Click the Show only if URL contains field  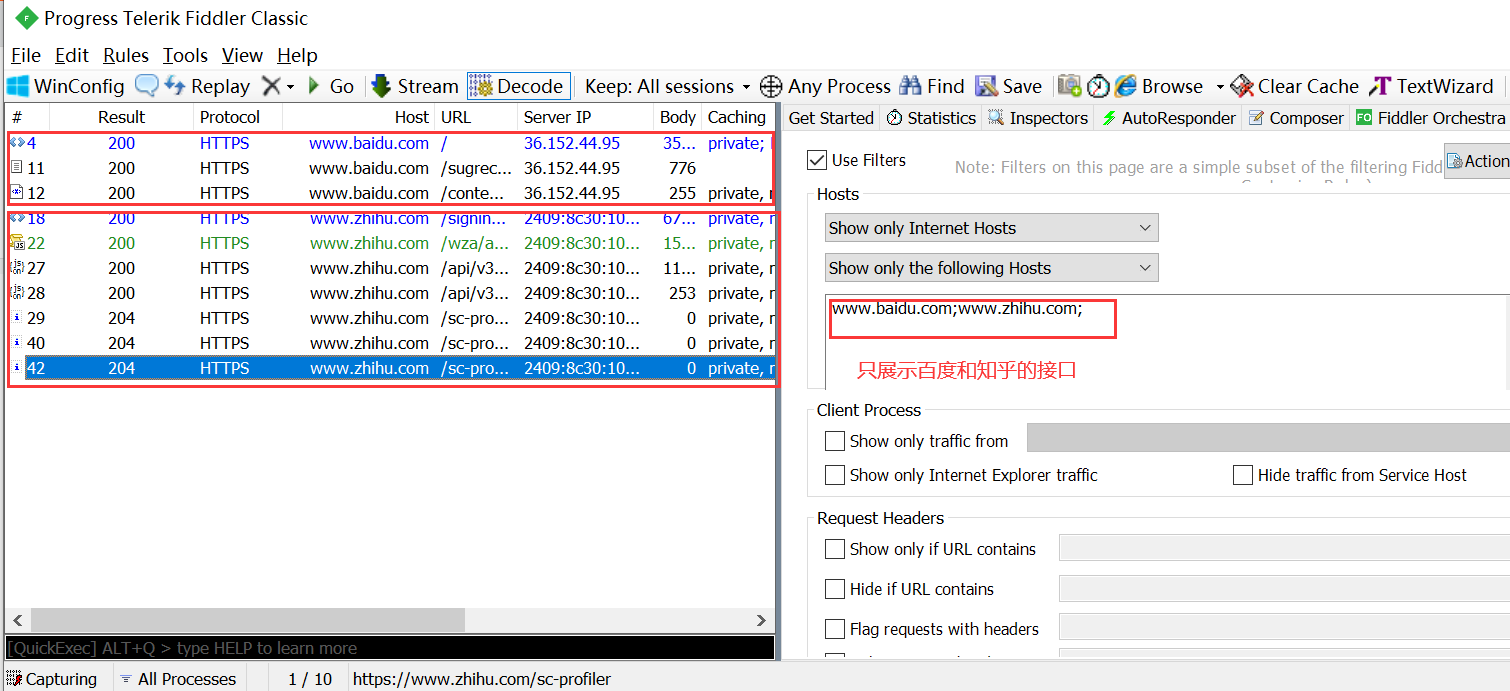pos(1284,548)
